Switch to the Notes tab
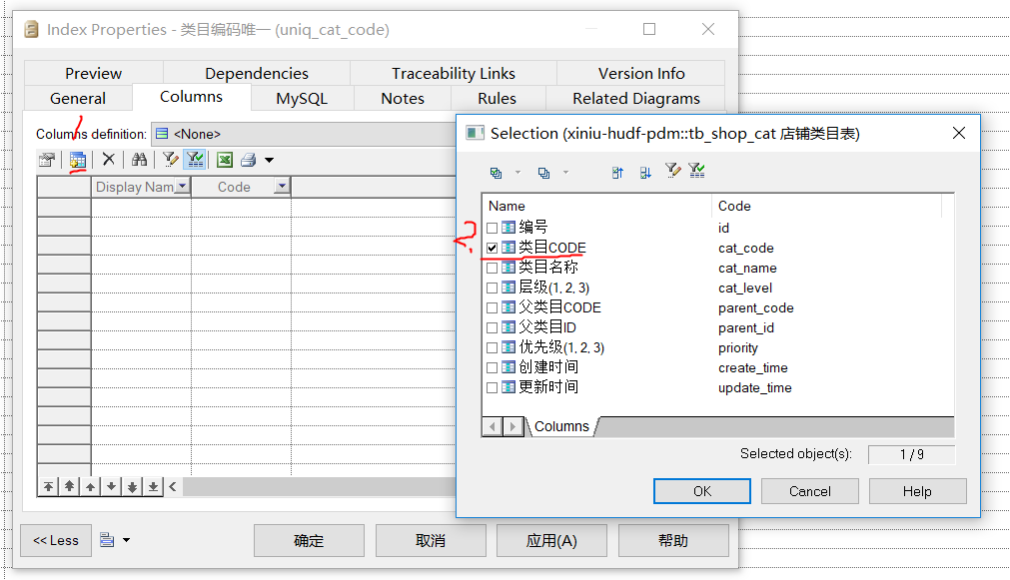The width and height of the screenshot is (1010, 580). tap(403, 99)
